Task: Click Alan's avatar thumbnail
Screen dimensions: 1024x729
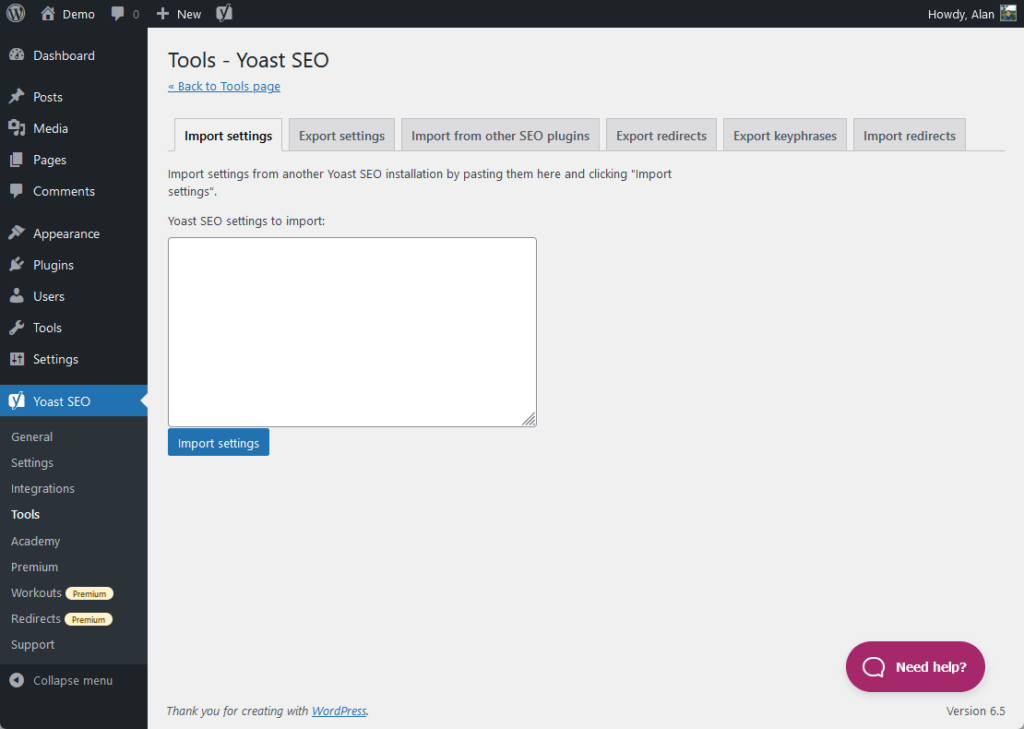Action: click(x=1008, y=14)
